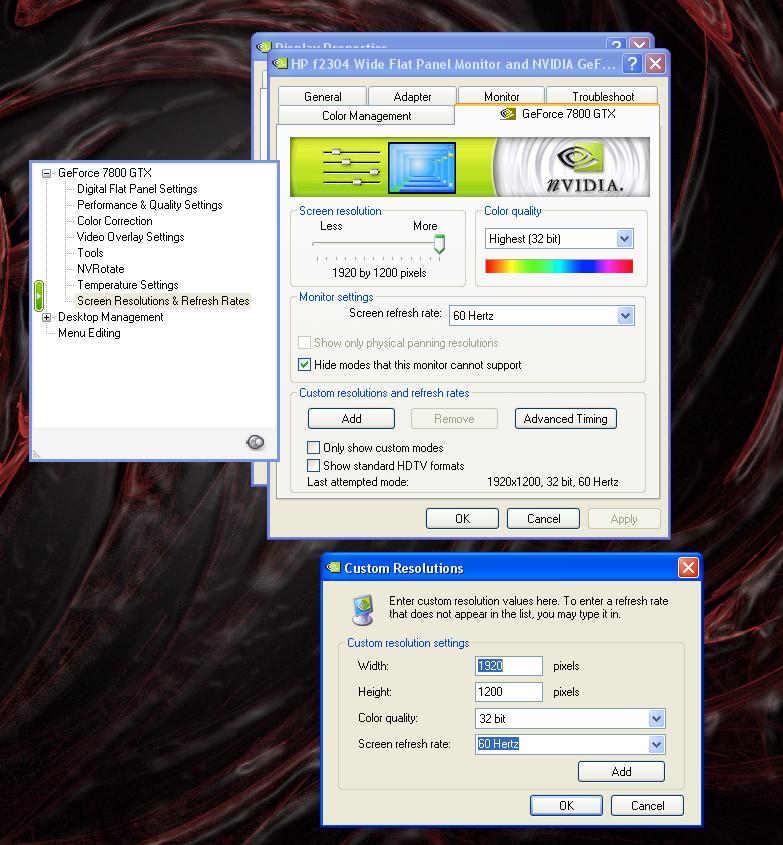Image resolution: width=783 pixels, height=845 pixels.
Task: Uncheck Hide modes that this monitor cannot support
Action: coord(304,365)
